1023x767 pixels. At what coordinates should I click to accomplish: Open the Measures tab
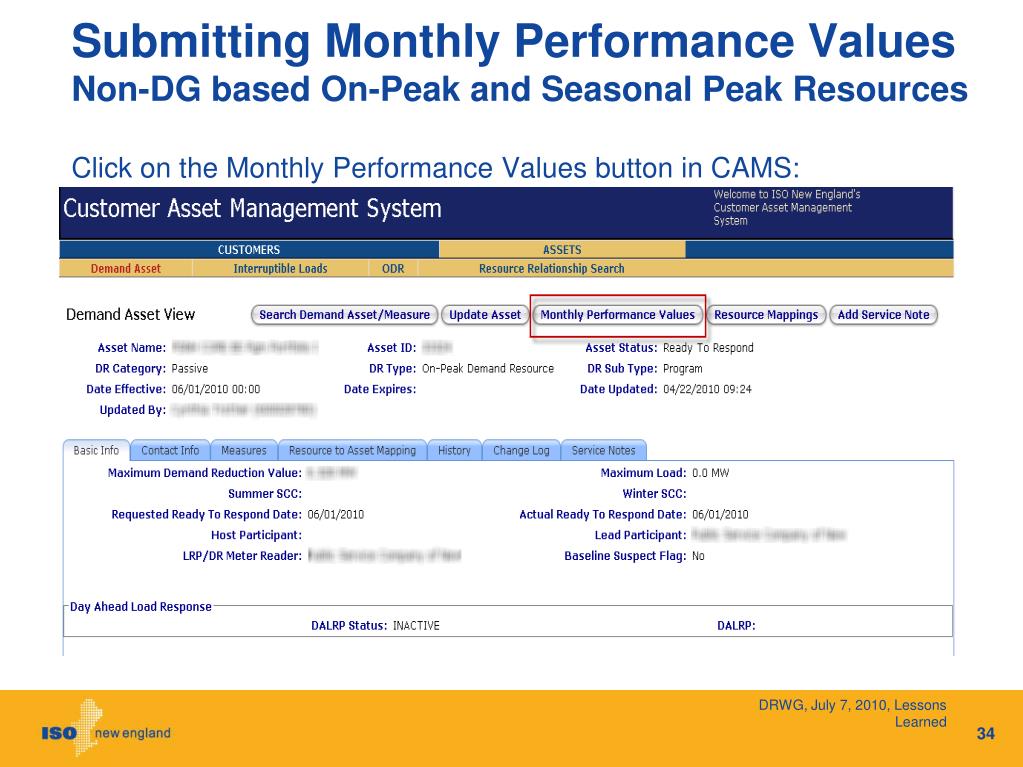tap(243, 451)
